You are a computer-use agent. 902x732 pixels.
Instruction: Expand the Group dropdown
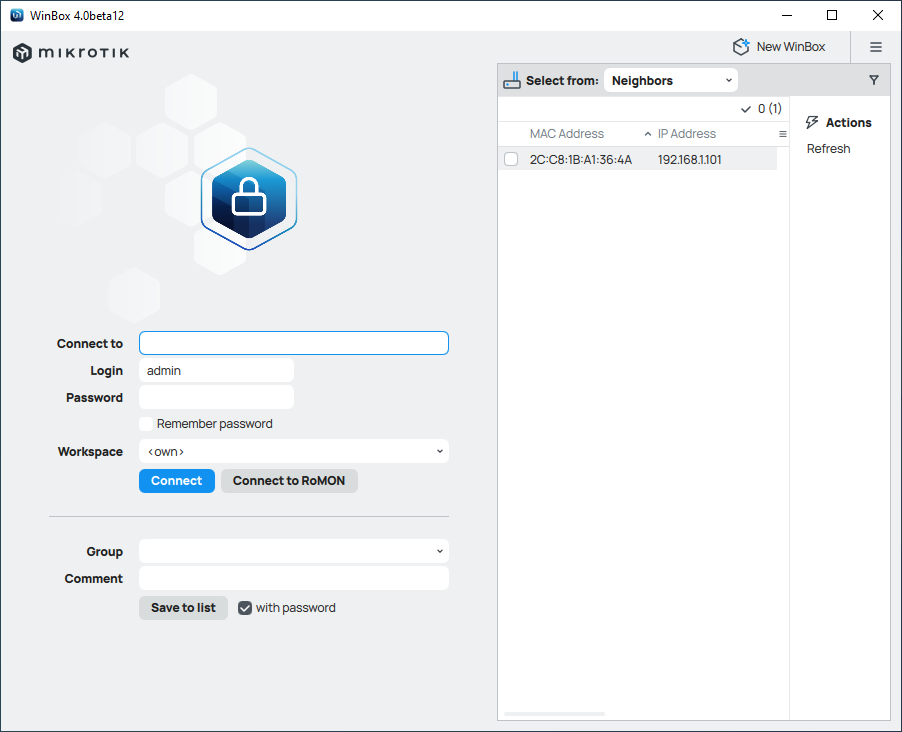pyautogui.click(x=293, y=551)
